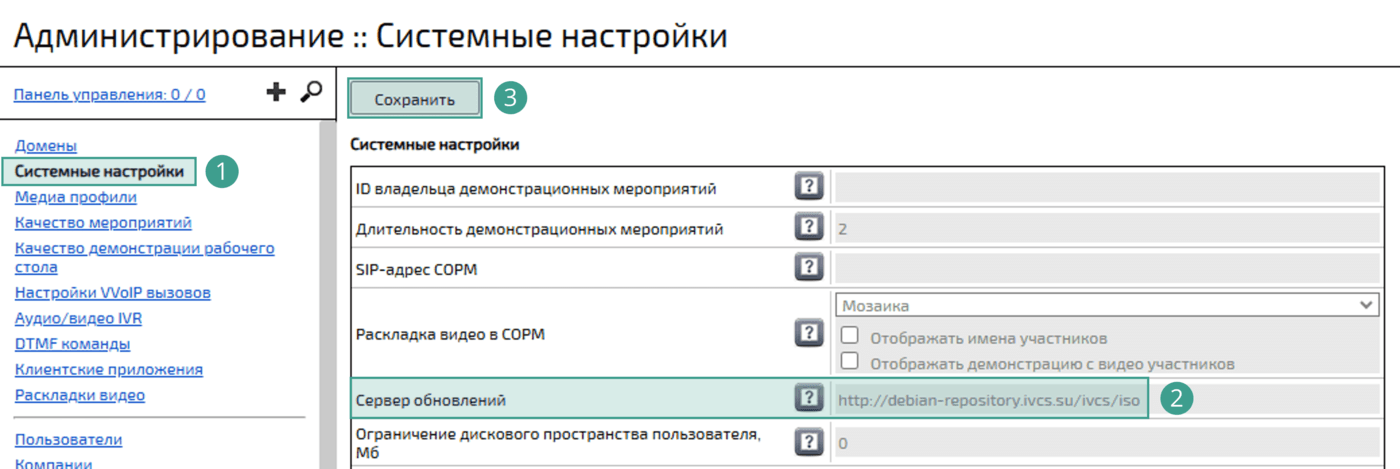Click the SIP-адрес СОРМ input field
1400x469 pixels.
point(1107,268)
